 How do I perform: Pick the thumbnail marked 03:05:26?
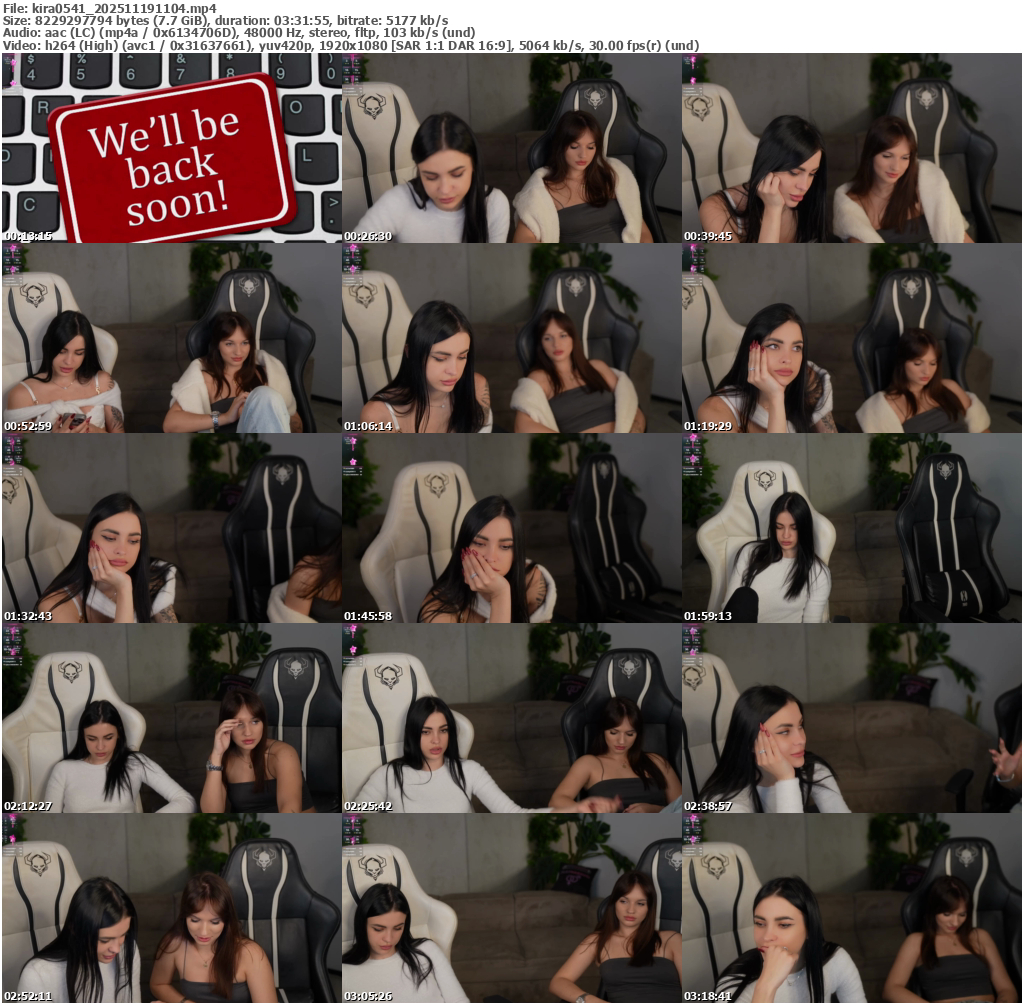[x=511, y=908]
